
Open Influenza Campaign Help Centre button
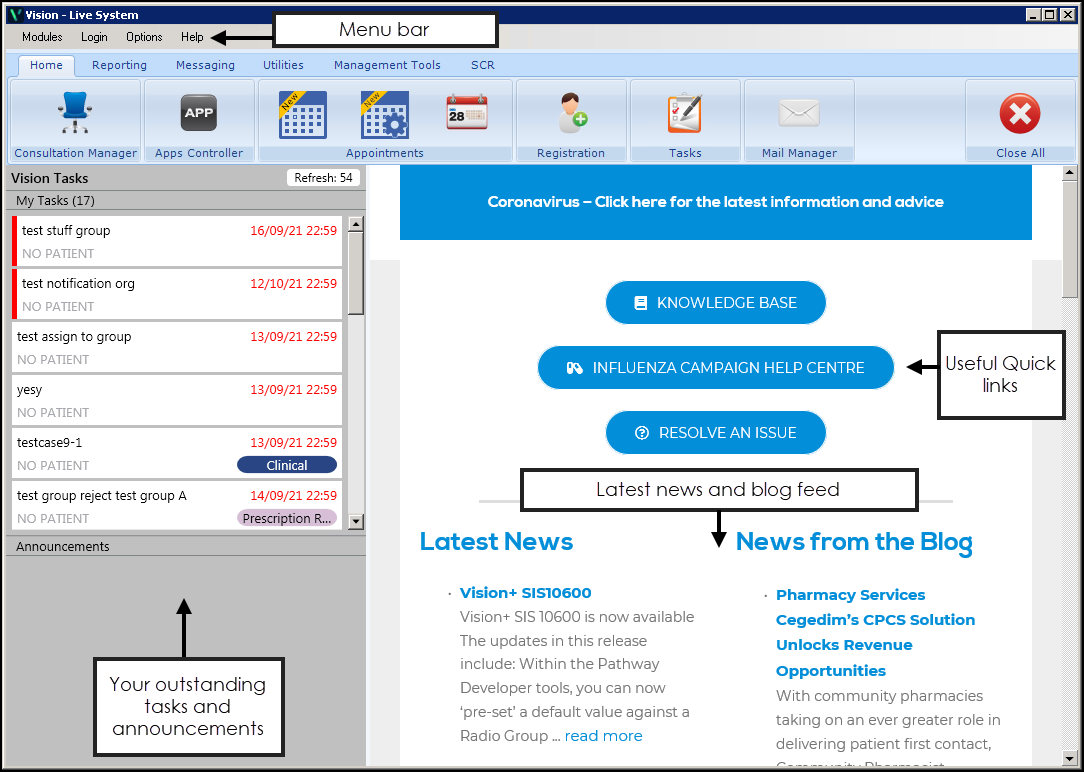click(x=716, y=368)
